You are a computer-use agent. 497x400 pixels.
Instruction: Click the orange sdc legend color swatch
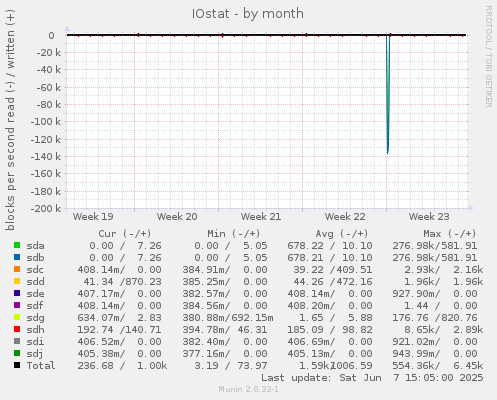[x=17, y=269]
